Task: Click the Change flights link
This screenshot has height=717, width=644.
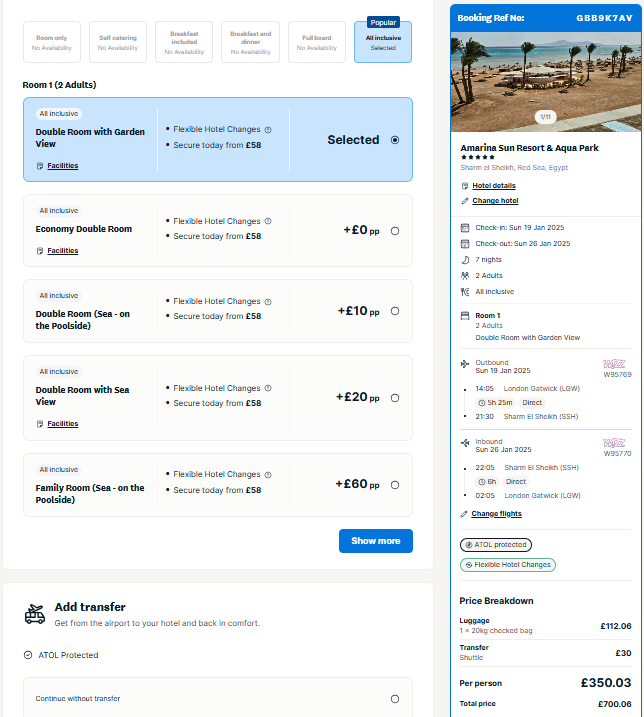Action: 497,514
